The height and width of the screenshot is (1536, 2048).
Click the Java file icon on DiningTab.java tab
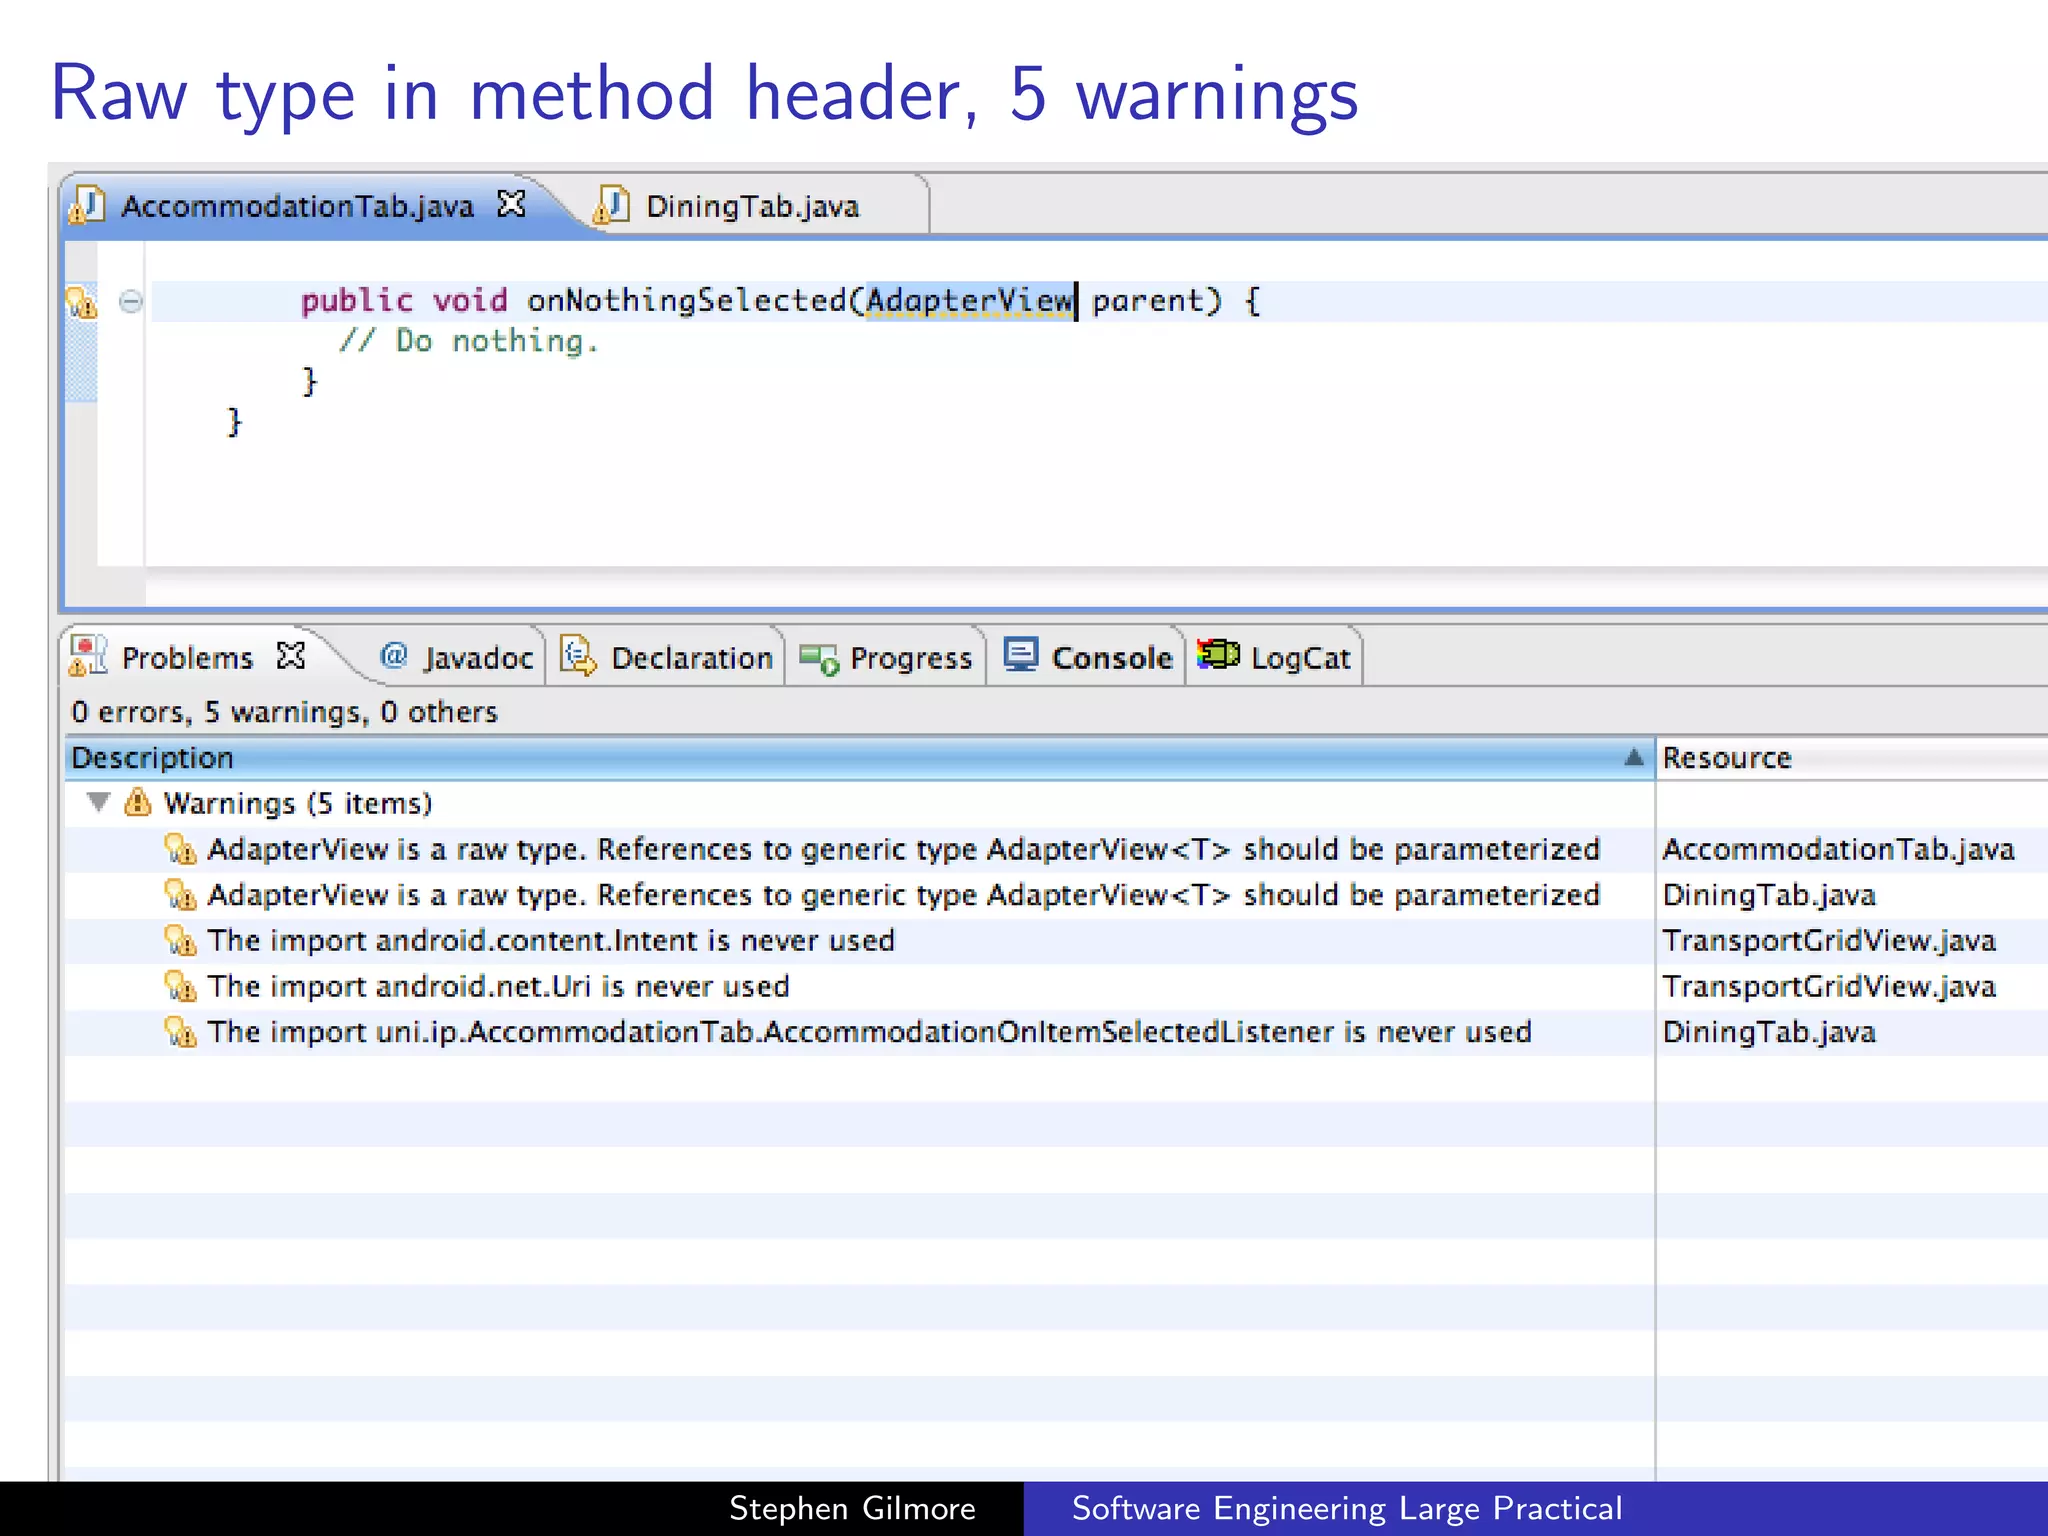click(611, 206)
